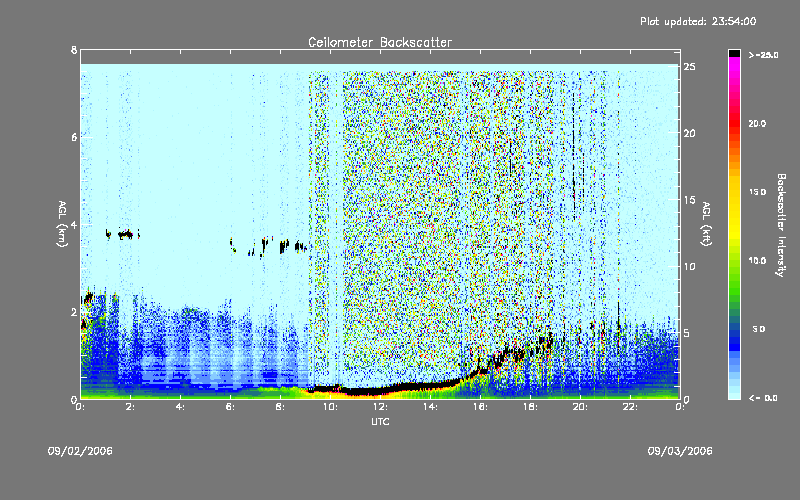This screenshot has width=800, height=500.
Task: Click the "Plot updated: 23:54:00" timestamp
Action: 698,21
